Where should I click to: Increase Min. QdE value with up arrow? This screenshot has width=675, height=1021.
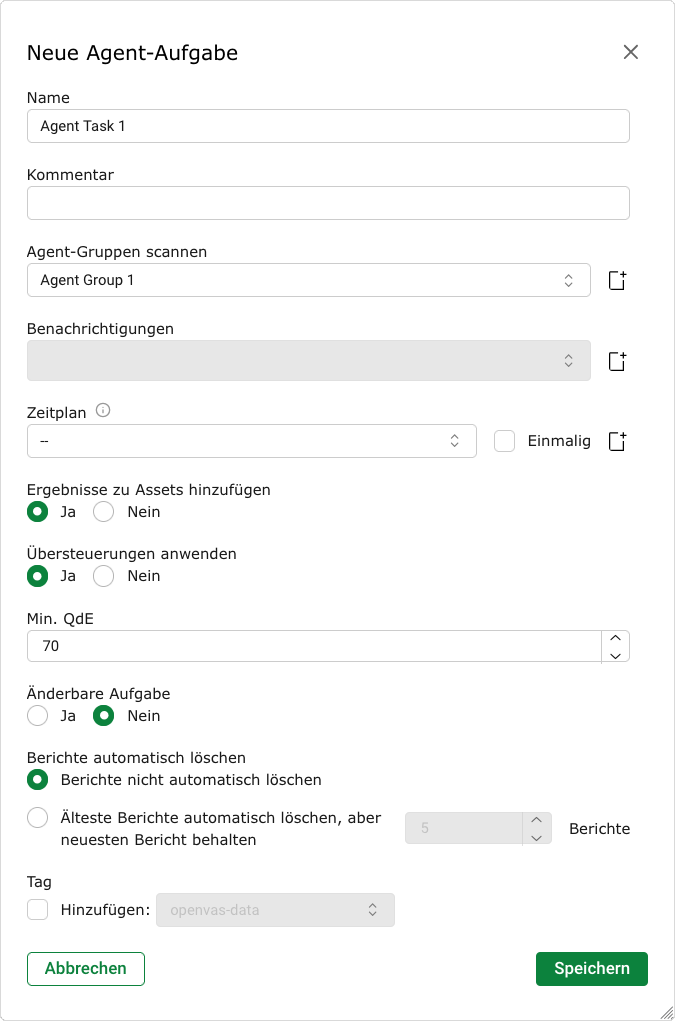click(x=616, y=638)
